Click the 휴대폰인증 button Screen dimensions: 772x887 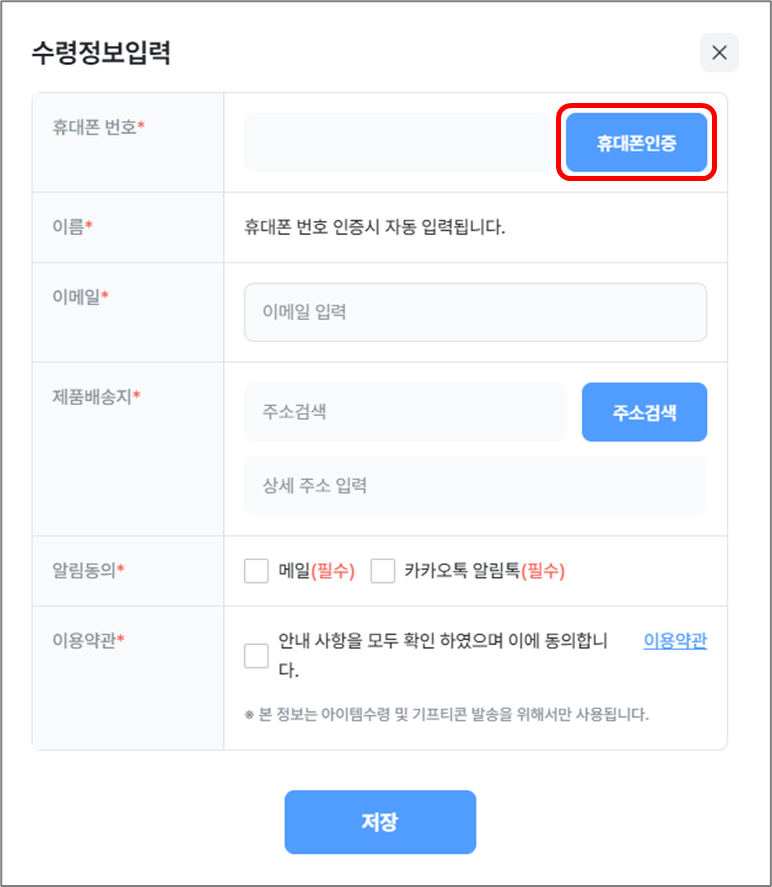tap(636, 143)
